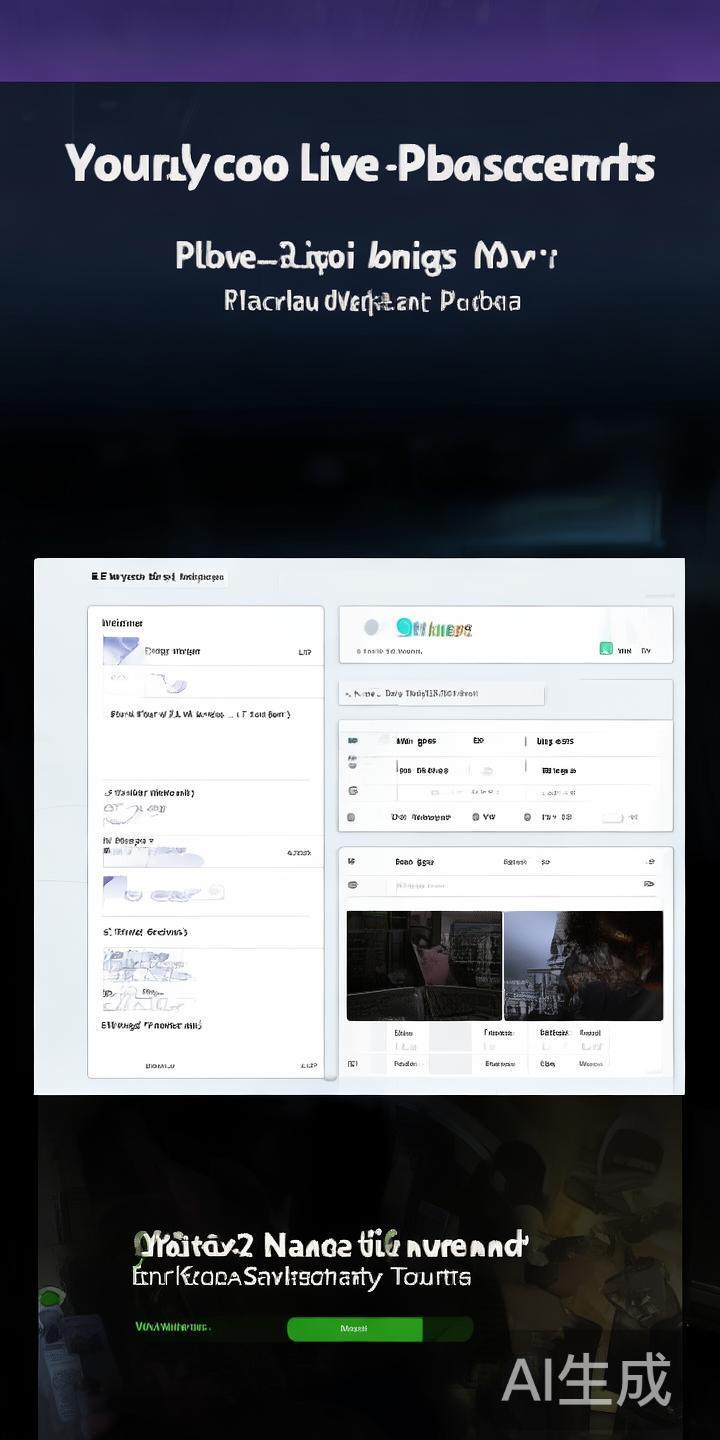The height and width of the screenshot is (1440, 720).
Task: Click the first row icon in the middle table
Action: (x=352, y=742)
